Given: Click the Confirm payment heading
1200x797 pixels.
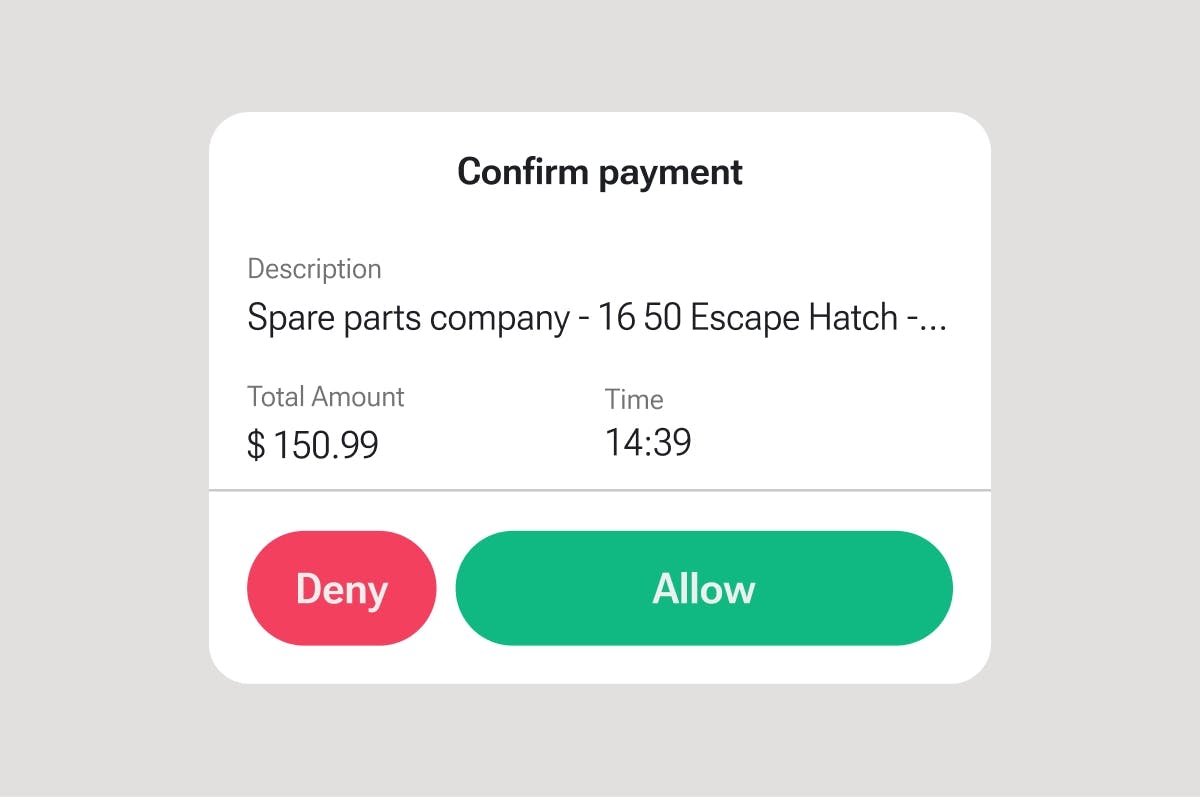Looking at the screenshot, I should 600,172.
